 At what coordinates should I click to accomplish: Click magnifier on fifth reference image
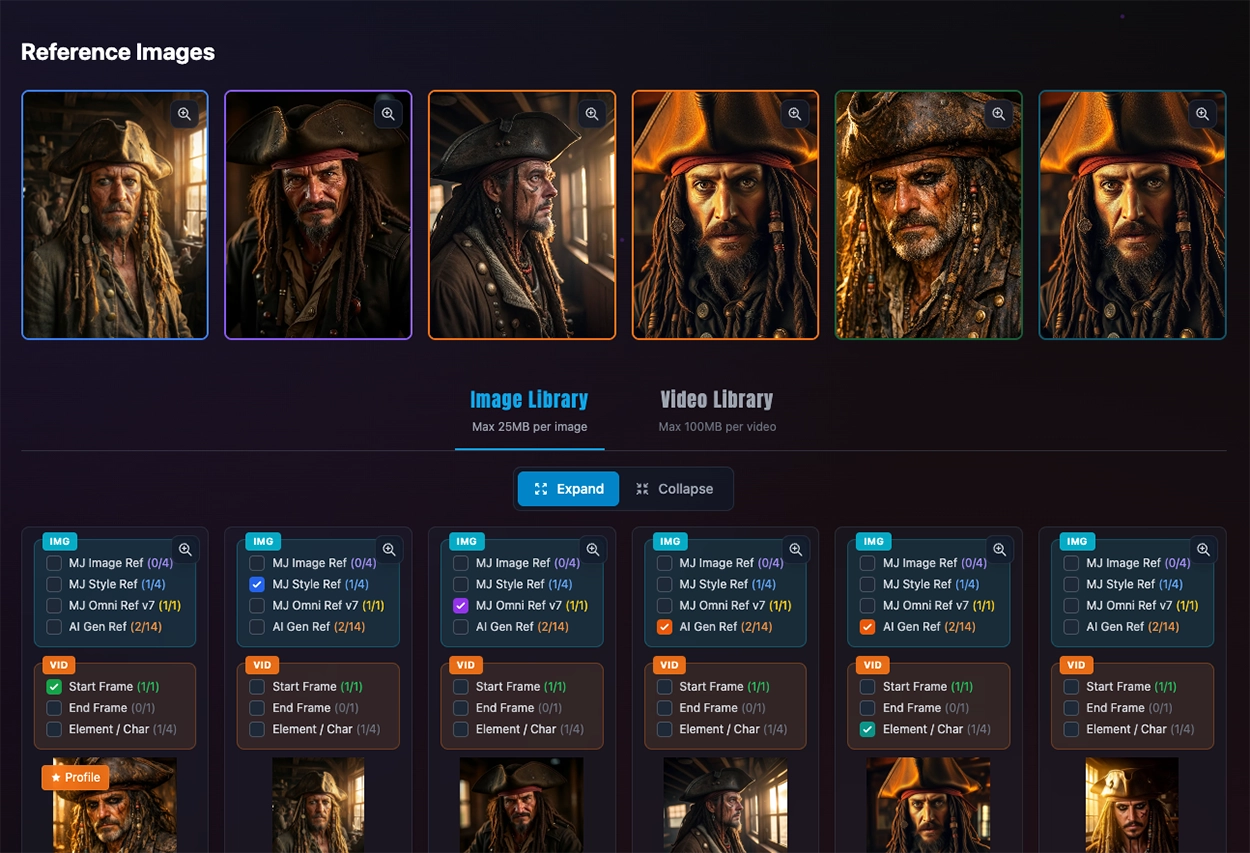(x=999, y=114)
